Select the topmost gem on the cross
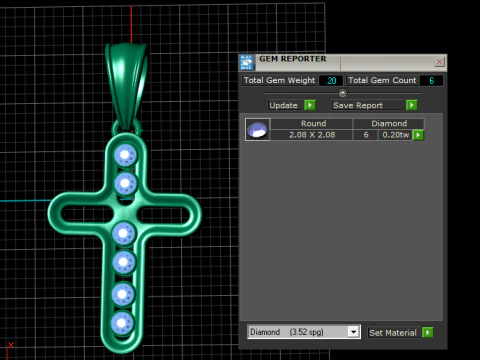Screen dimensions: 480x360 click(125, 155)
